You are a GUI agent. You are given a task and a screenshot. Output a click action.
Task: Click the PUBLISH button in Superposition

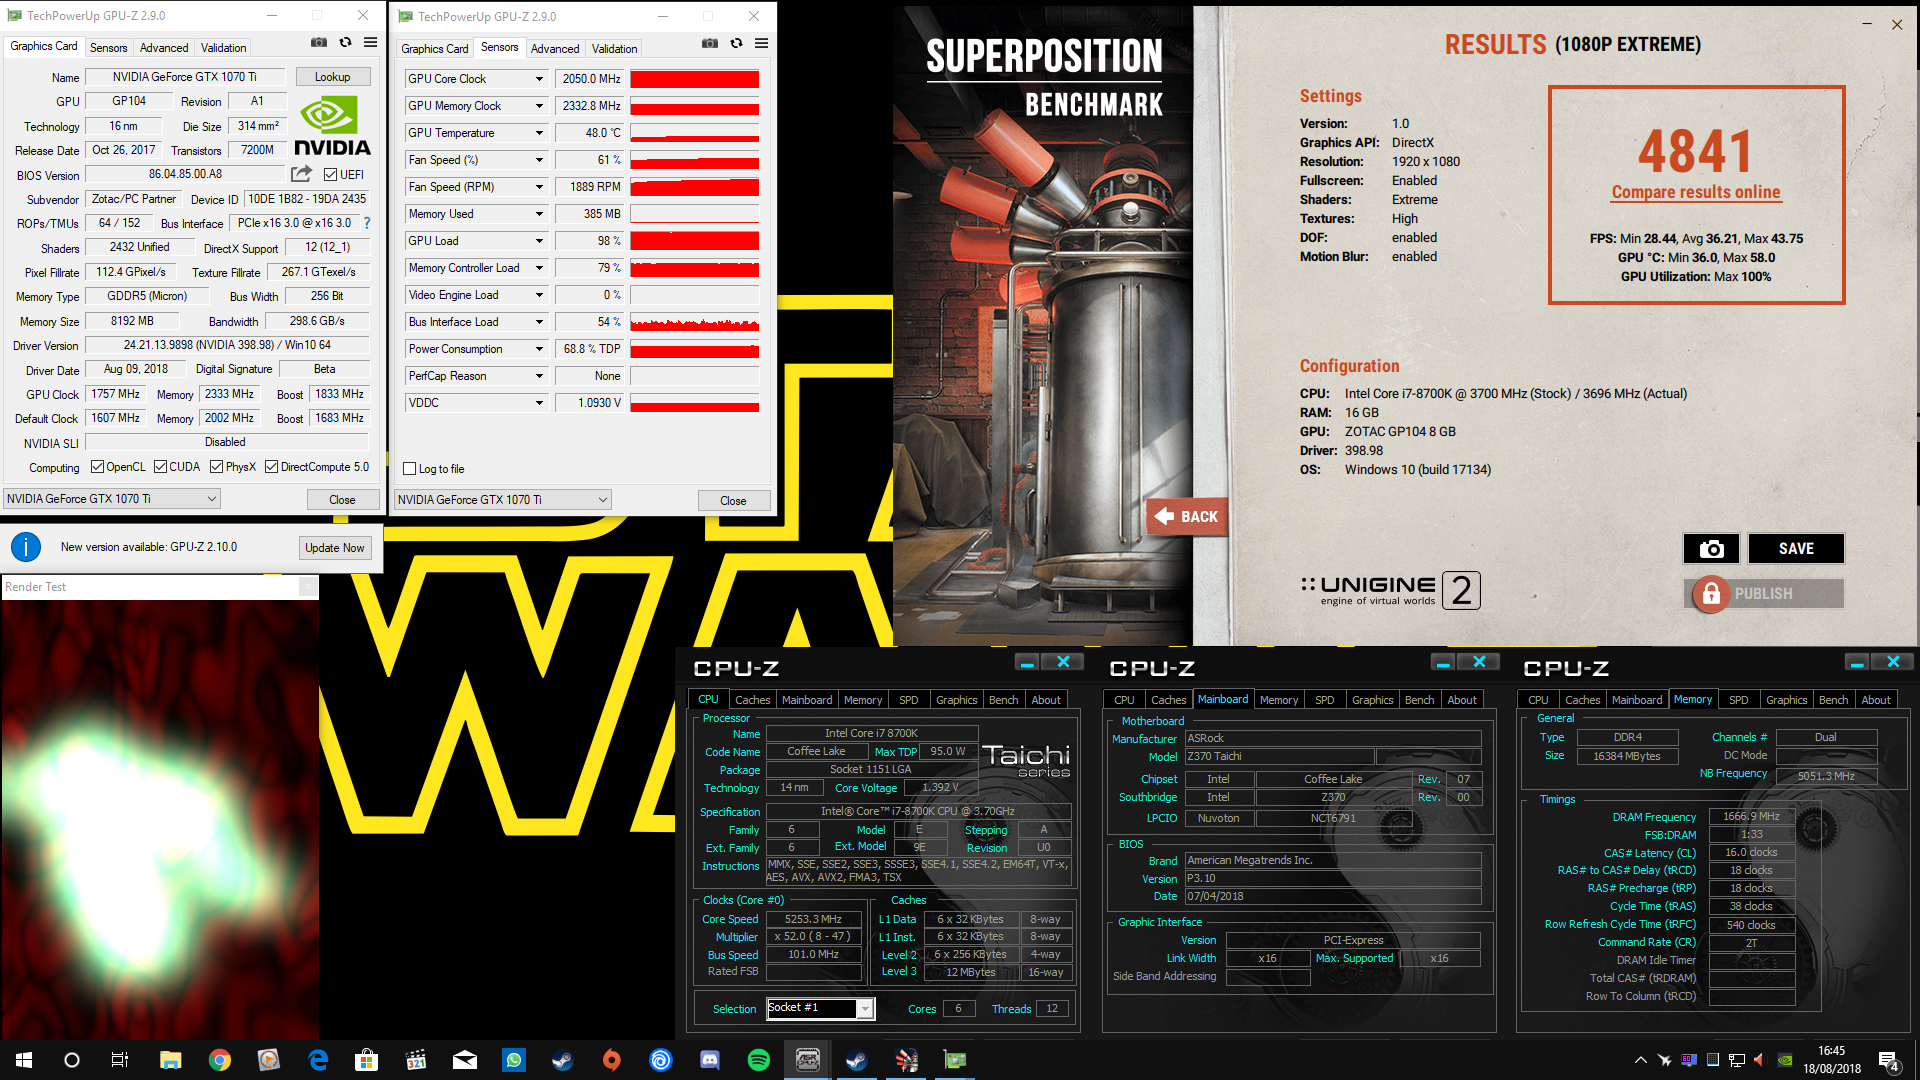(x=1765, y=594)
